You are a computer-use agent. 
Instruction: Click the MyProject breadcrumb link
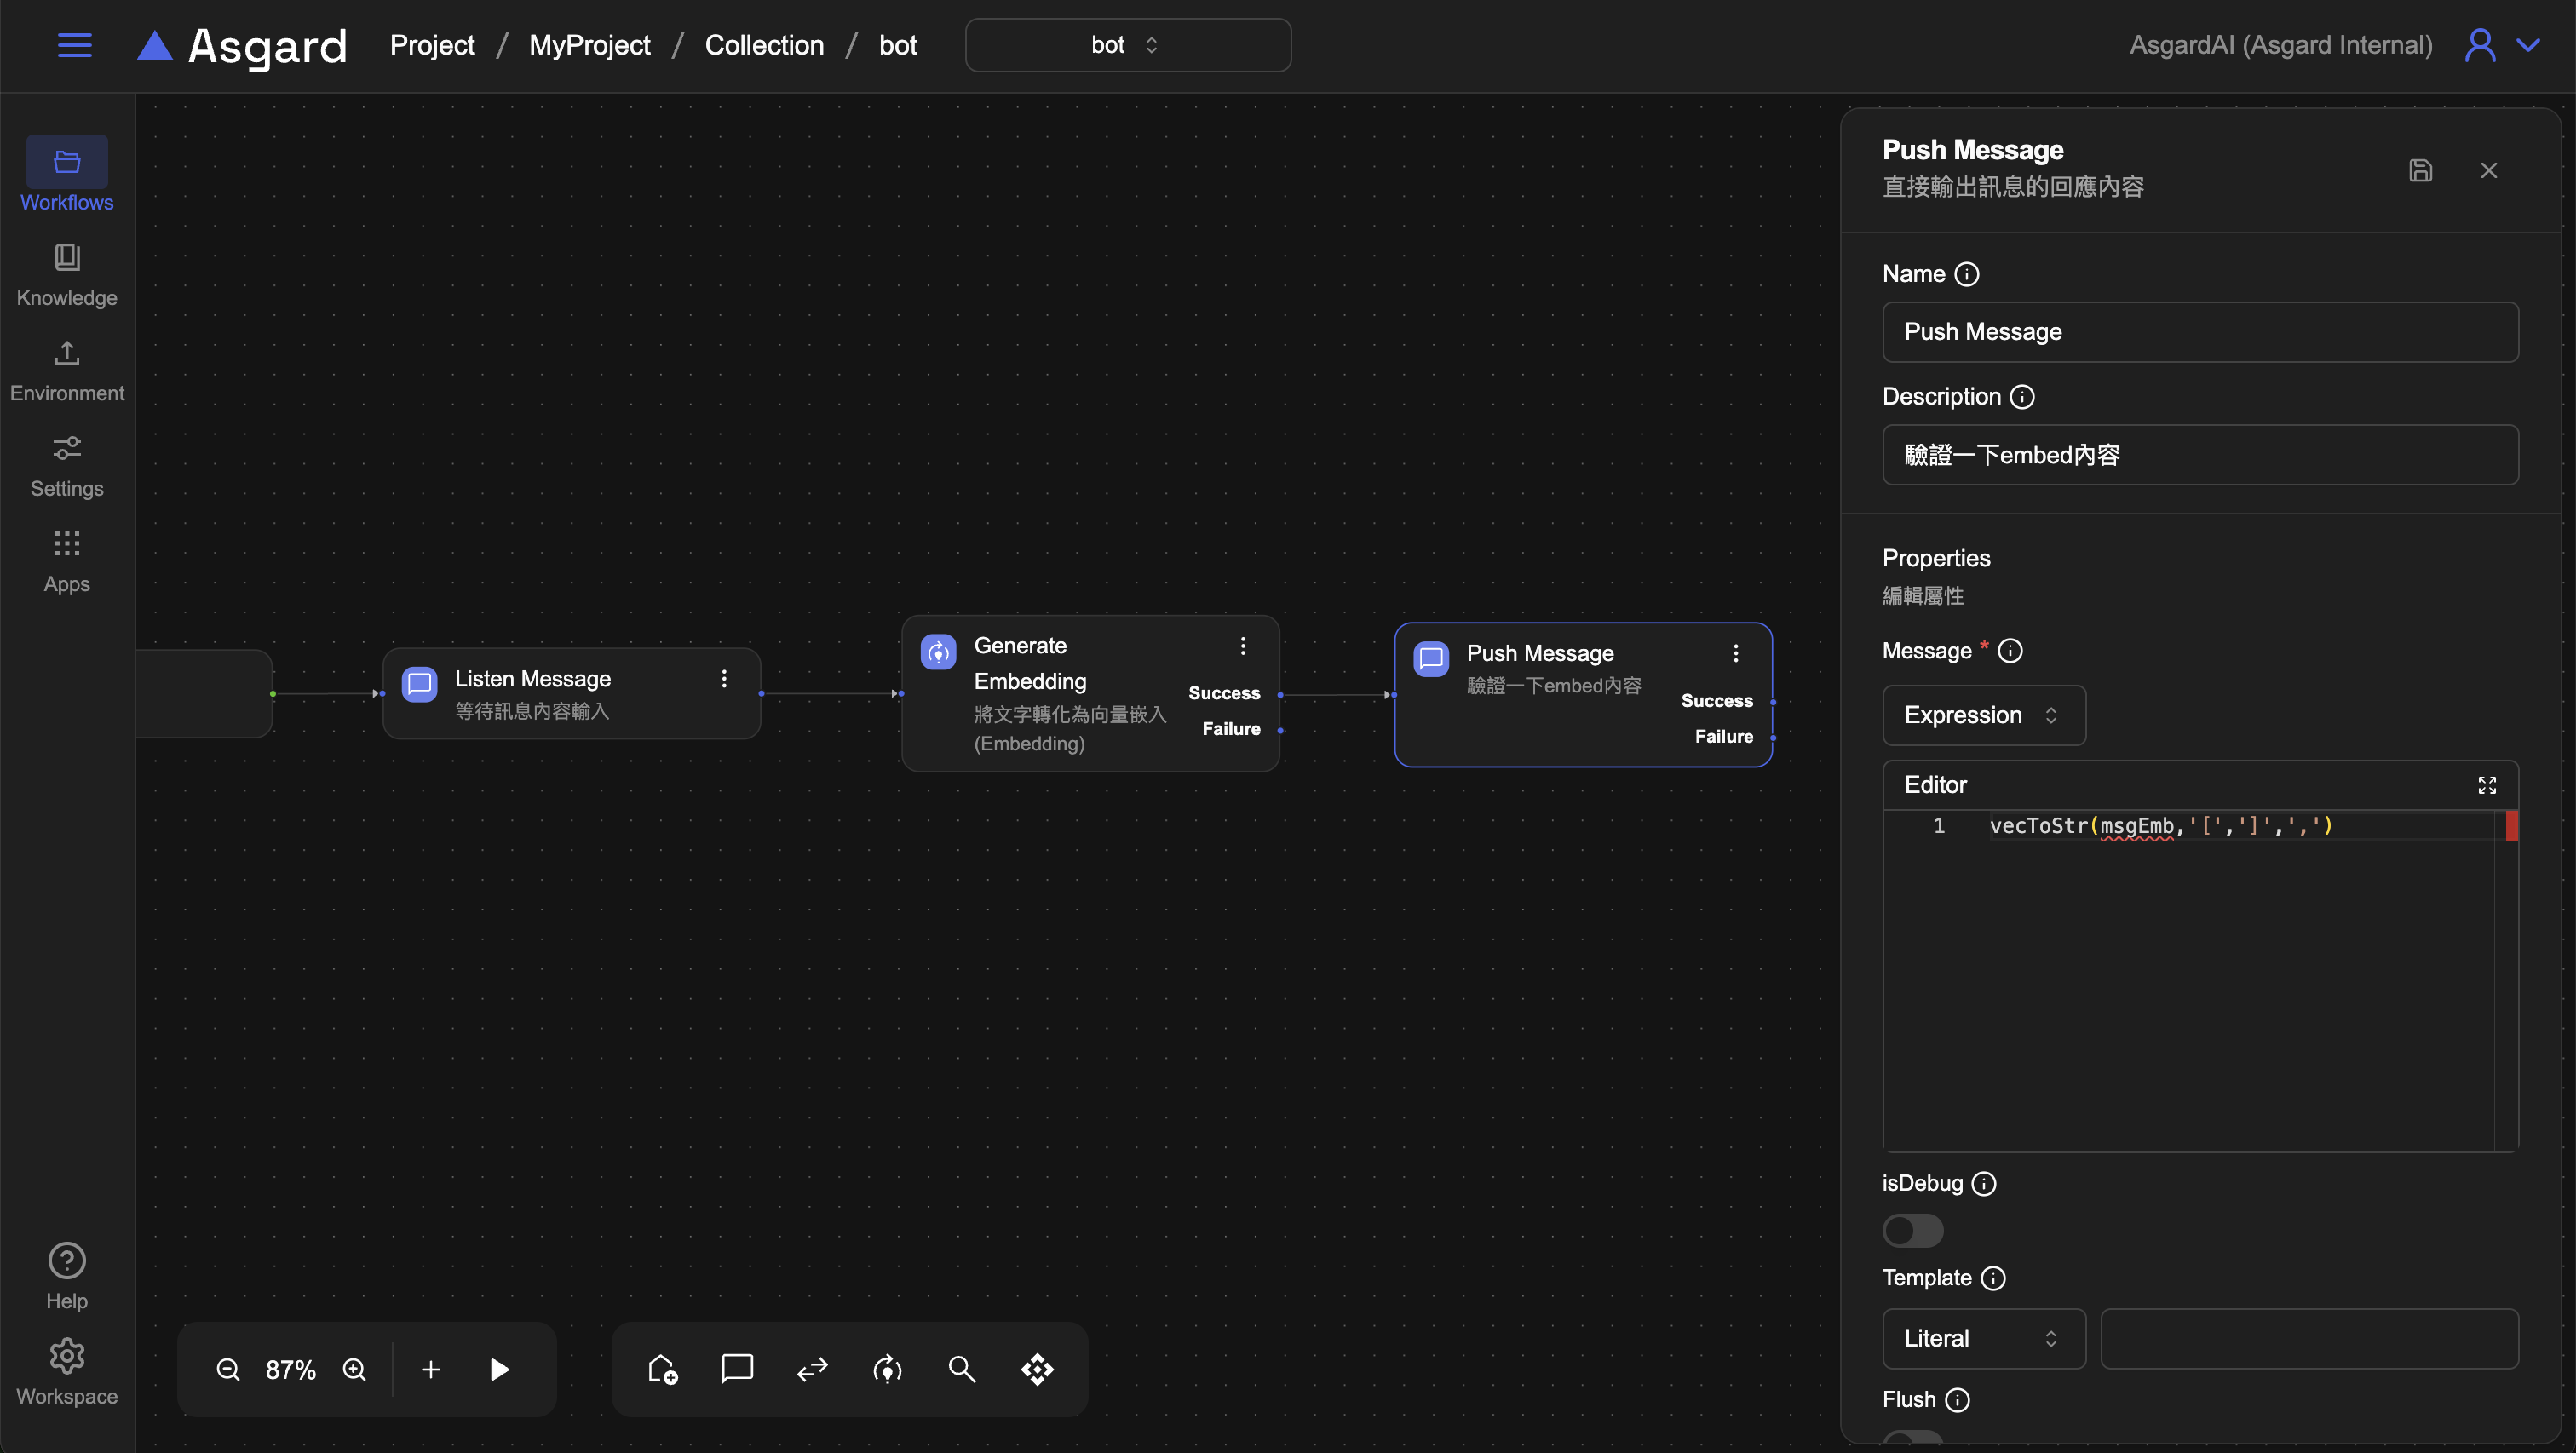[x=589, y=45]
